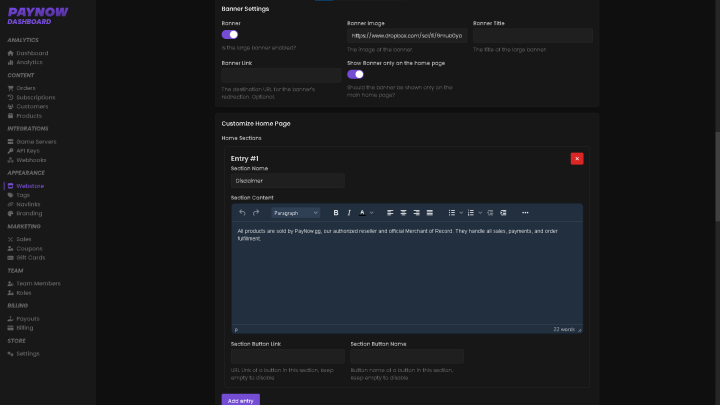
Task: Expand the numbered list style dropdown arrow
Action: (479, 213)
